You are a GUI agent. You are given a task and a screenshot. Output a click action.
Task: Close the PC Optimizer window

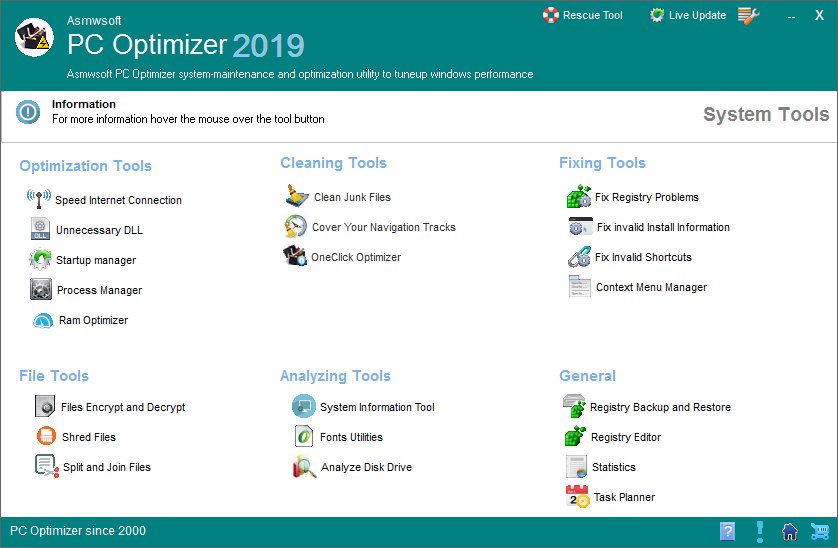tap(819, 15)
